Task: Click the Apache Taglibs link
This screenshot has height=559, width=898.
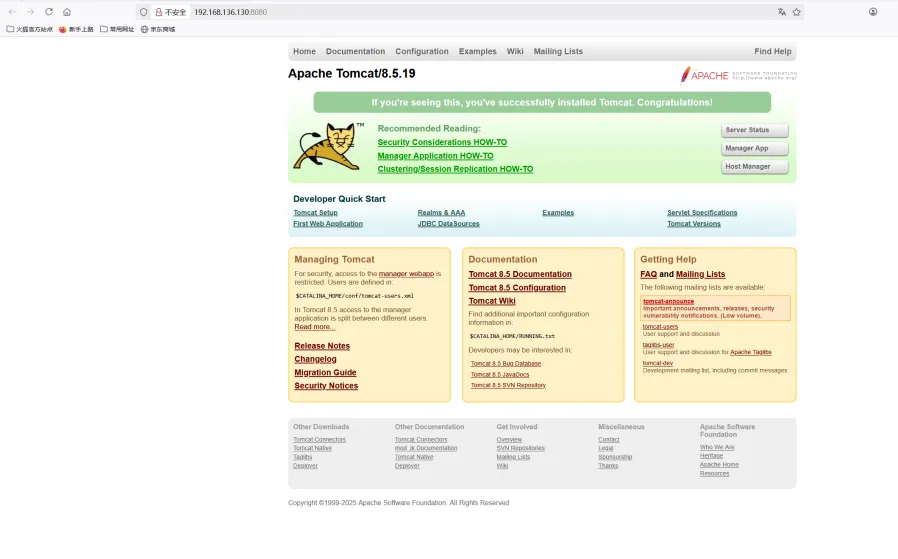Action: (x=750, y=352)
